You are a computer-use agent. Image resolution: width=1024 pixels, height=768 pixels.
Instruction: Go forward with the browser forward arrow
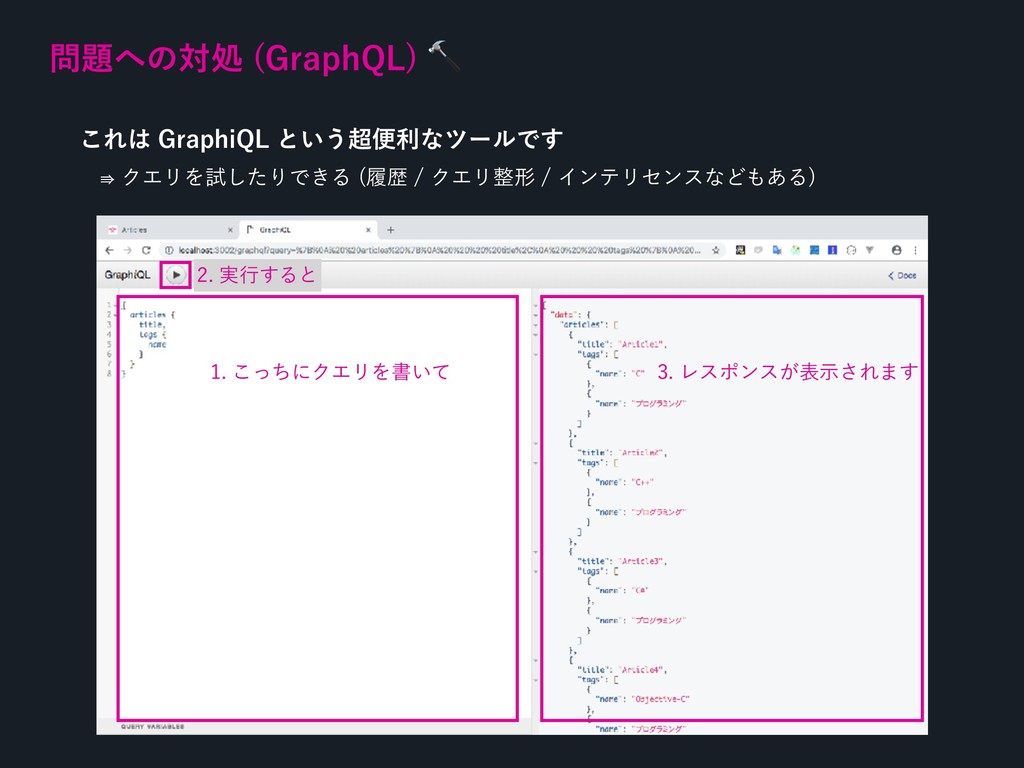coord(127,250)
